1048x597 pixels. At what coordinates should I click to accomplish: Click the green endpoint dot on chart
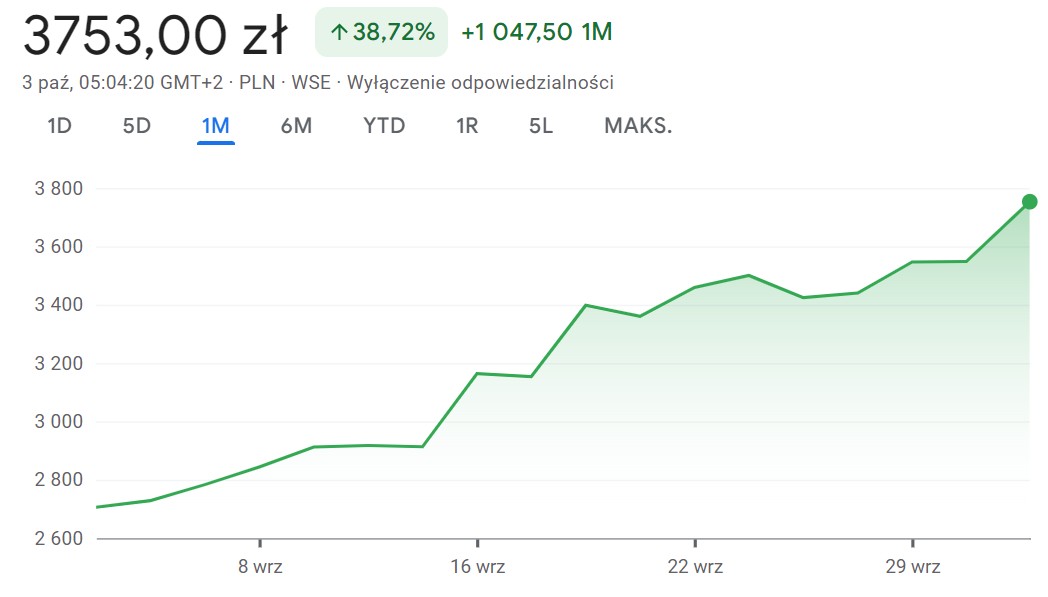coord(1029,202)
